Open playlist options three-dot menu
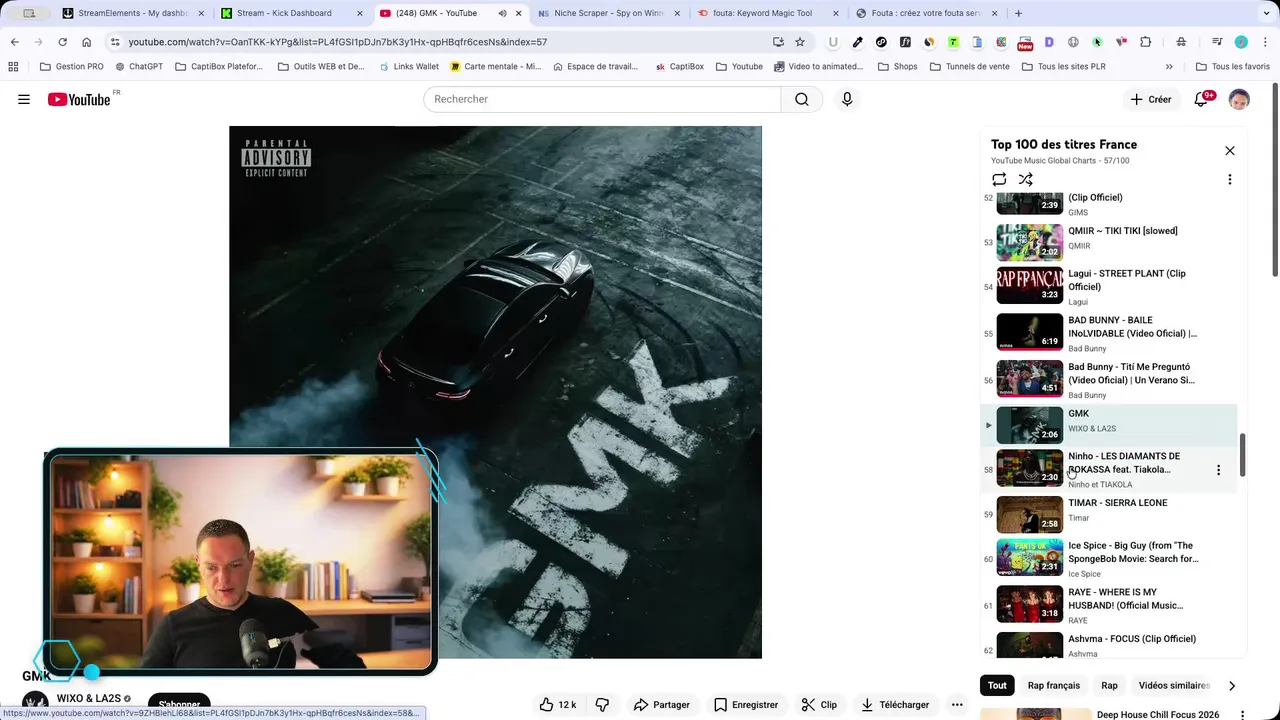This screenshot has height=720, width=1280. point(1230,180)
